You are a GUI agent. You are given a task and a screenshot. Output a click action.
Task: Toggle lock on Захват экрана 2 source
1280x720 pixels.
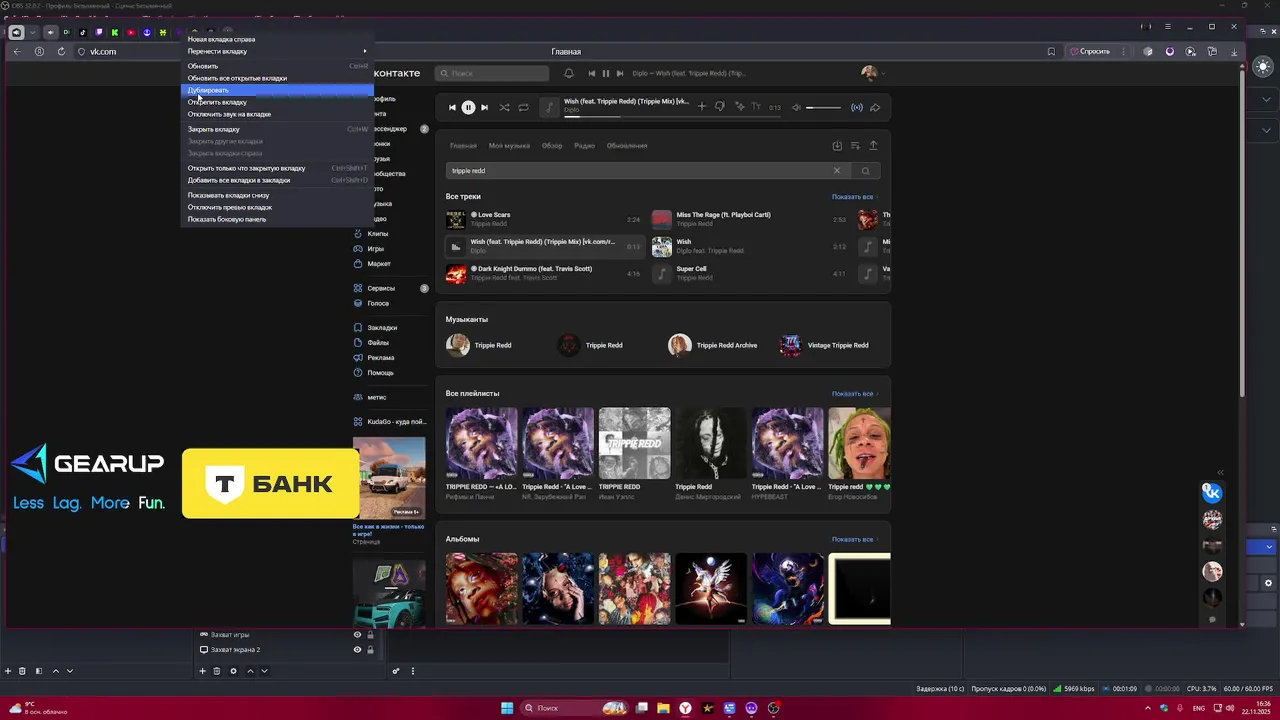(370, 650)
